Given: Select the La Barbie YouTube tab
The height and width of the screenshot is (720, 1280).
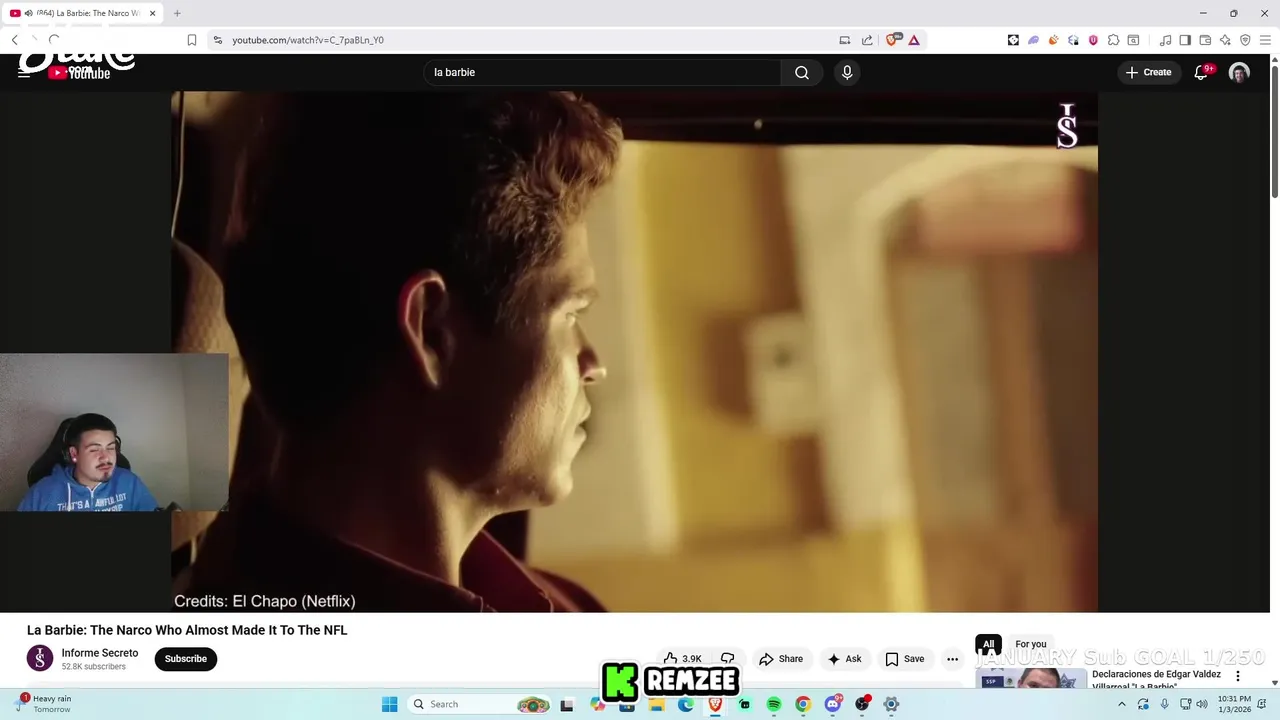Looking at the screenshot, I should tap(82, 13).
